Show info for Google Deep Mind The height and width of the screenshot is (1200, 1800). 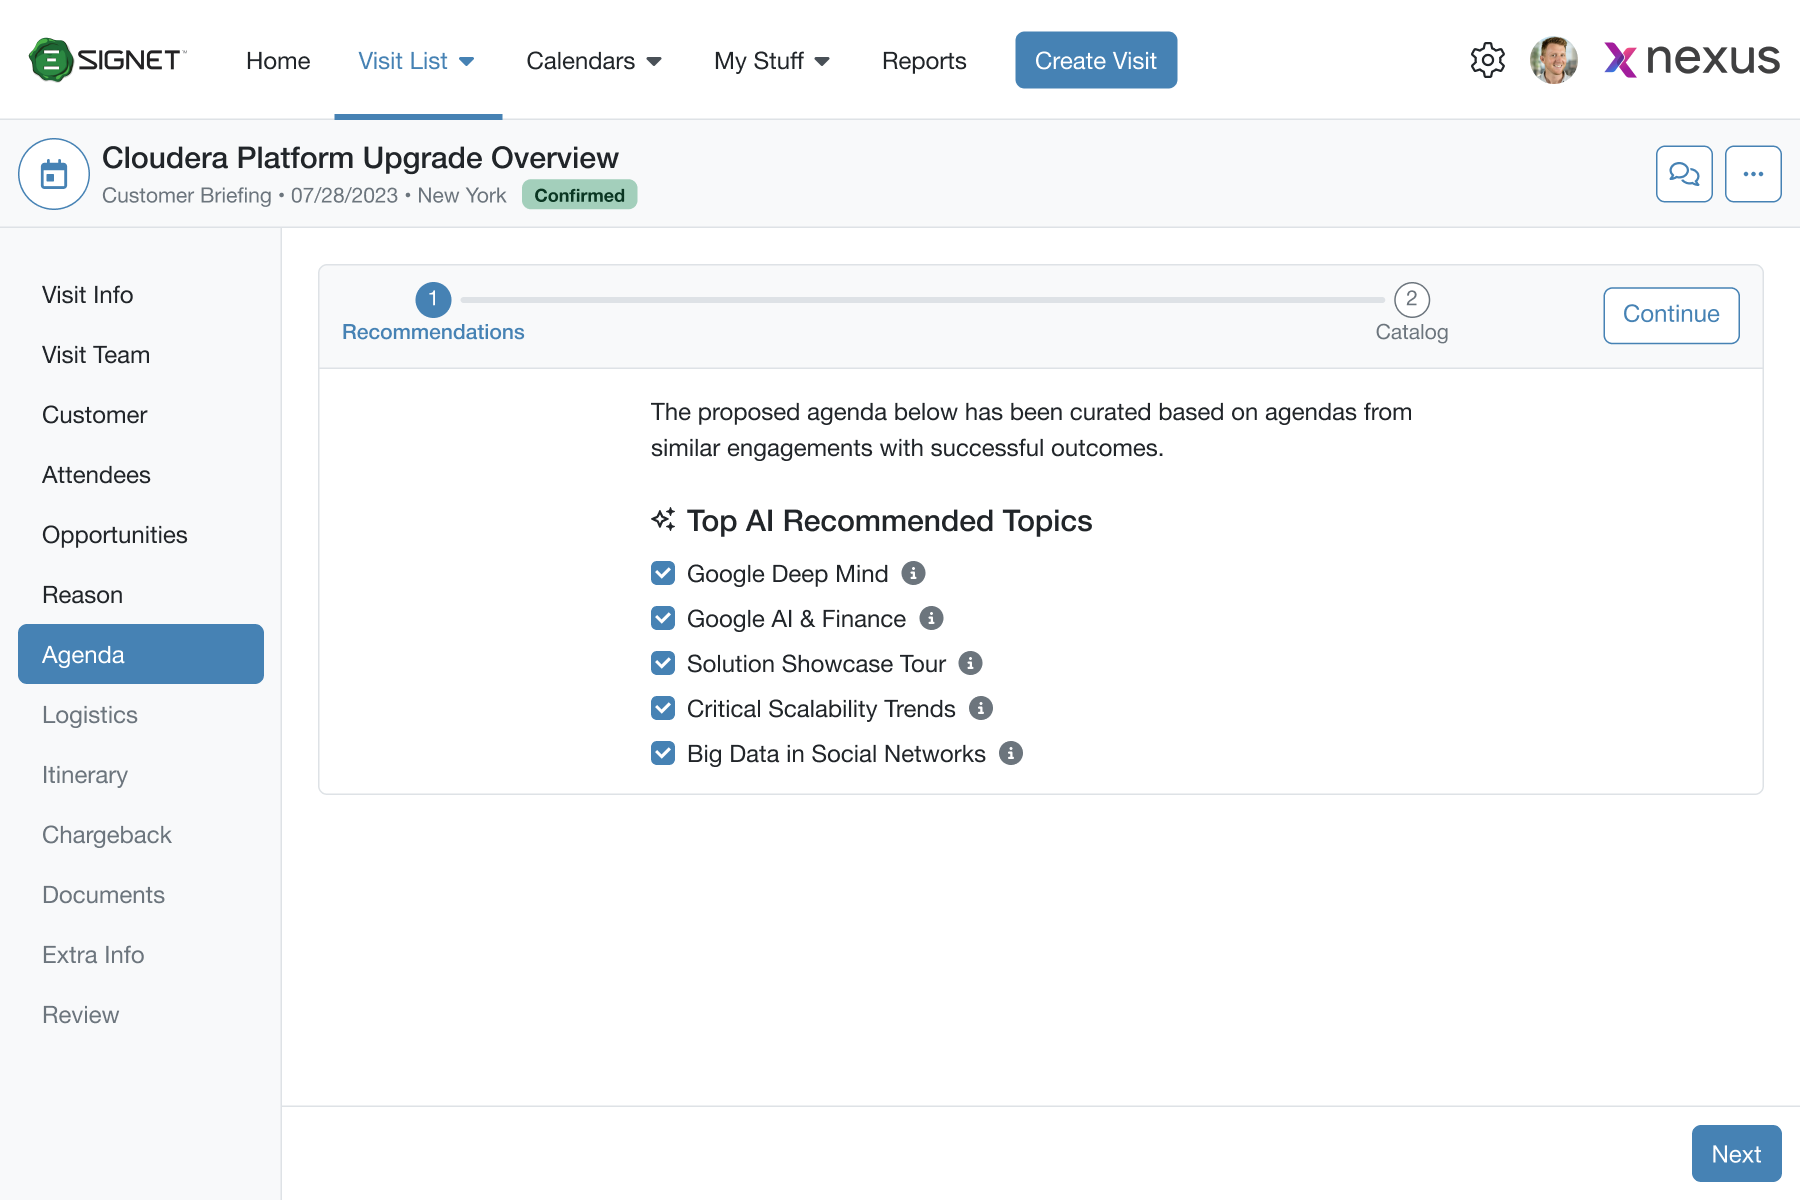(913, 573)
